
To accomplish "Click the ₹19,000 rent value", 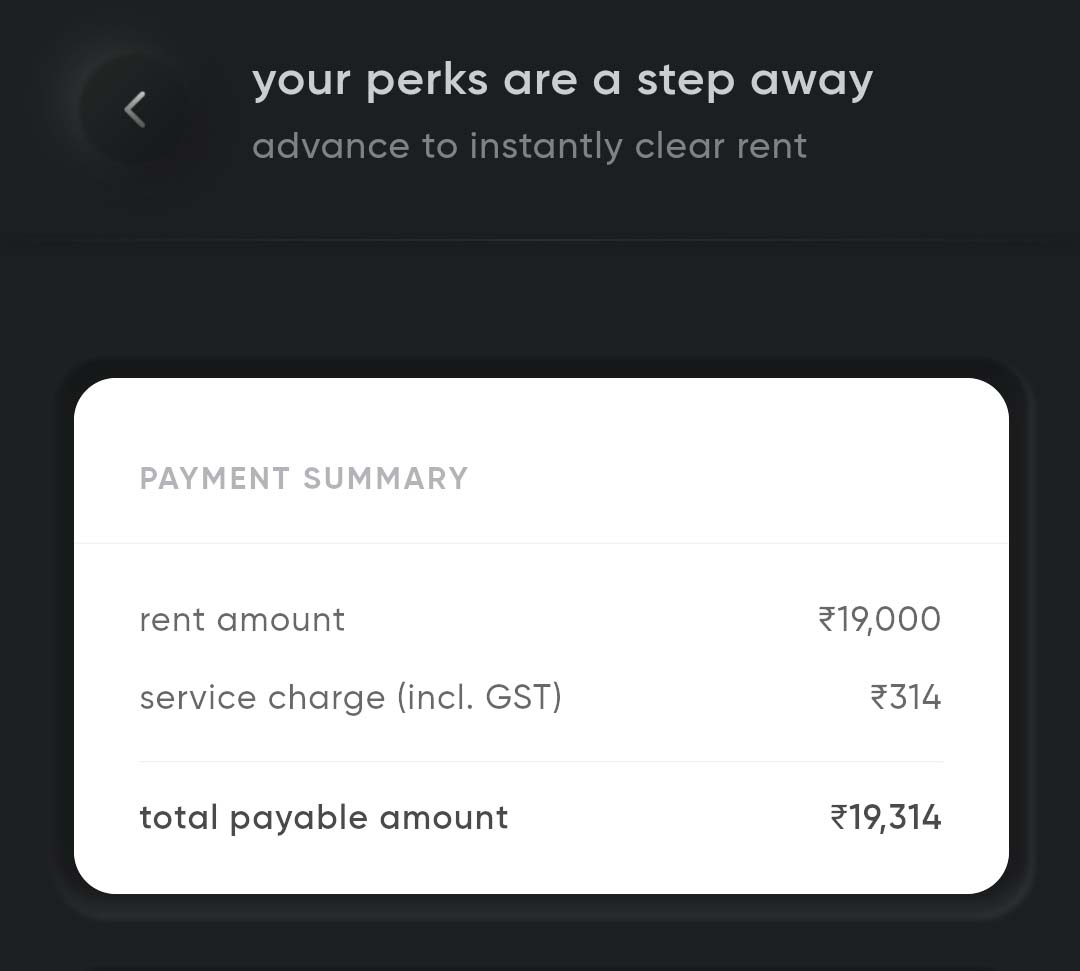I will click(877, 619).
